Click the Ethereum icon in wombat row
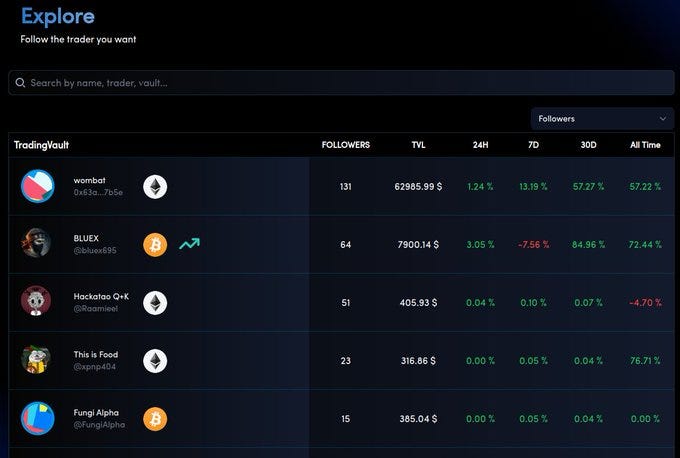This screenshot has width=680, height=458. click(155, 186)
